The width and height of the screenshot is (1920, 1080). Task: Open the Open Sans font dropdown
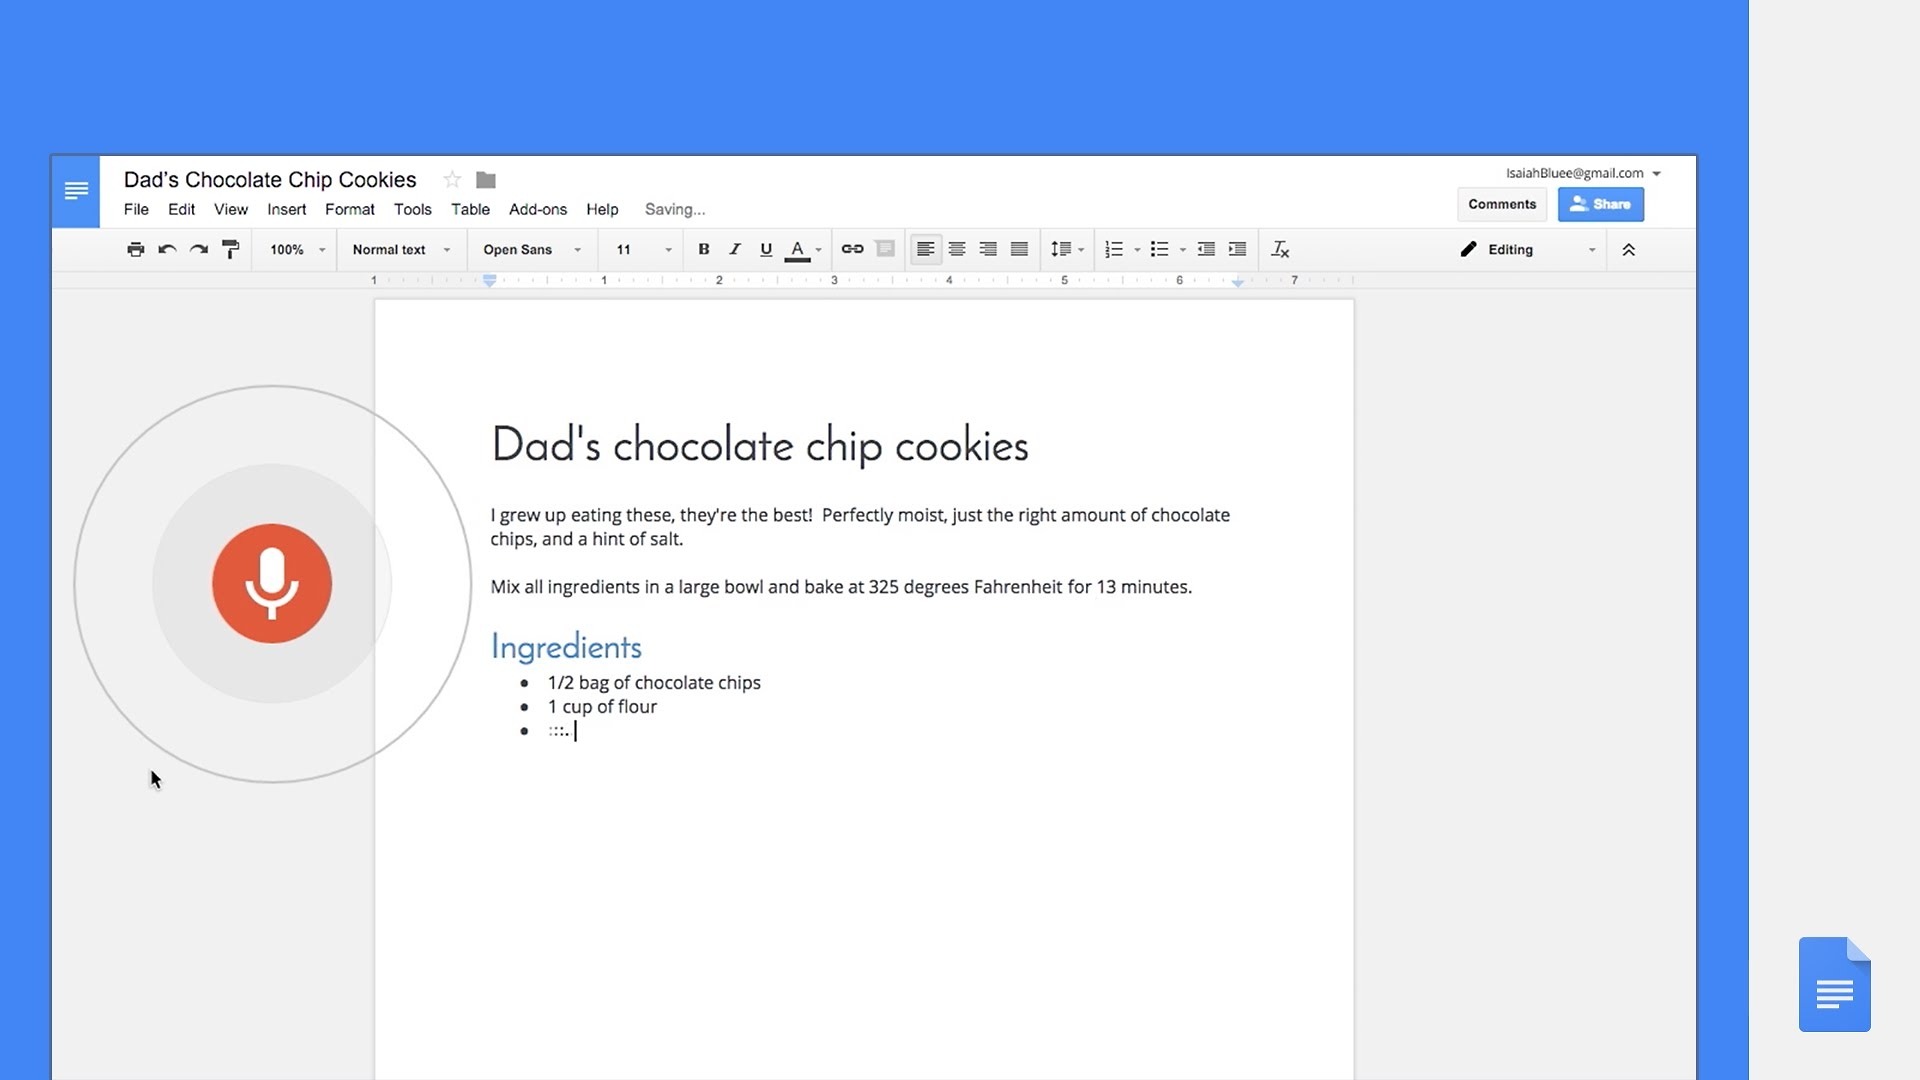click(531, 250)
